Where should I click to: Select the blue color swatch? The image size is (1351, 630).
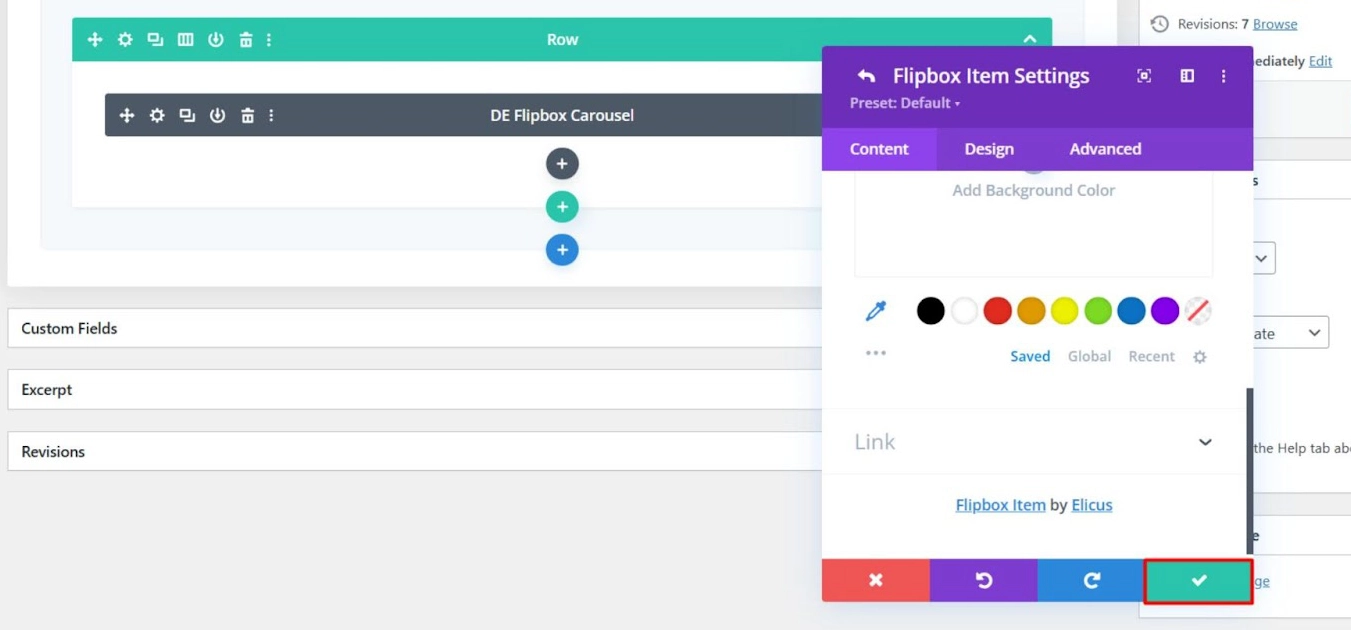1131,311
